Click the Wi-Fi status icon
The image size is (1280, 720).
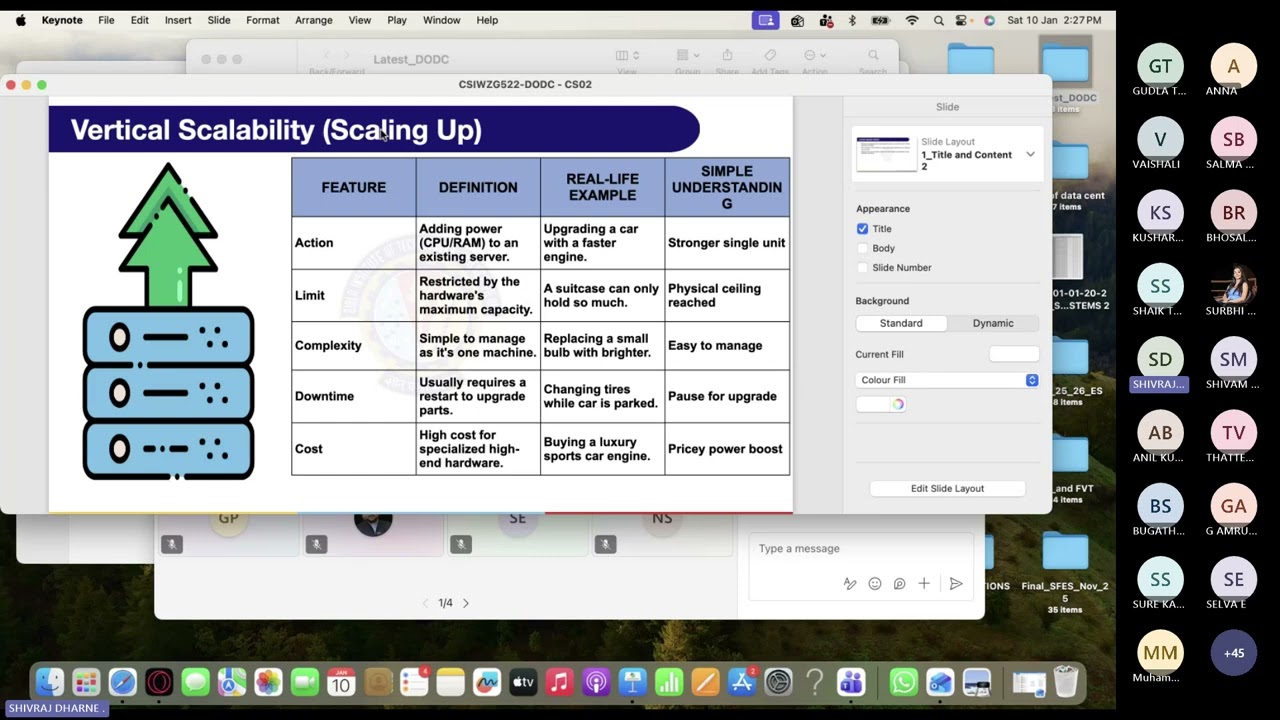pyautogui.click(x=912, y=20)
